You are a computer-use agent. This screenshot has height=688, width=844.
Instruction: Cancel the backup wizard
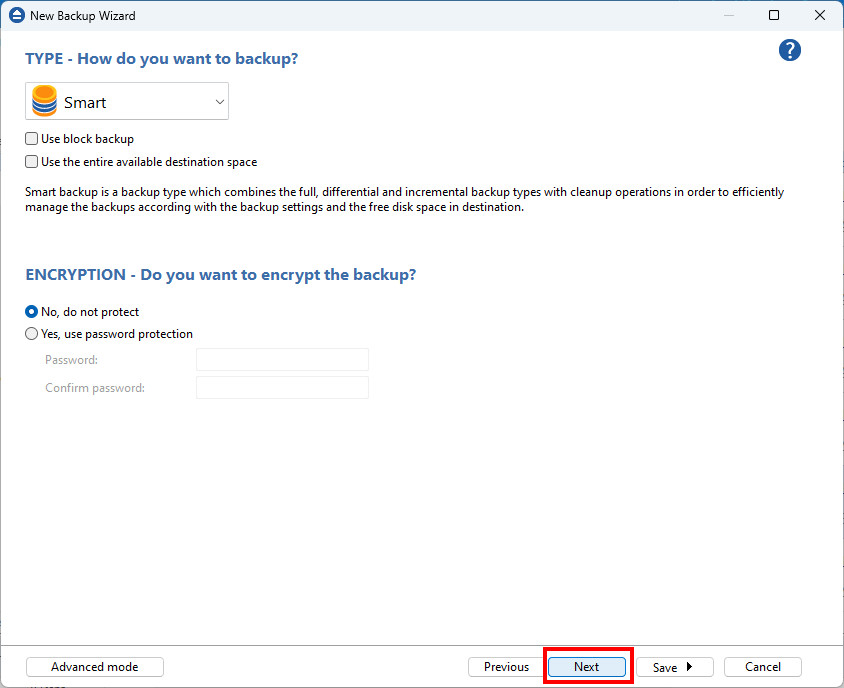[x=762, y=667]
